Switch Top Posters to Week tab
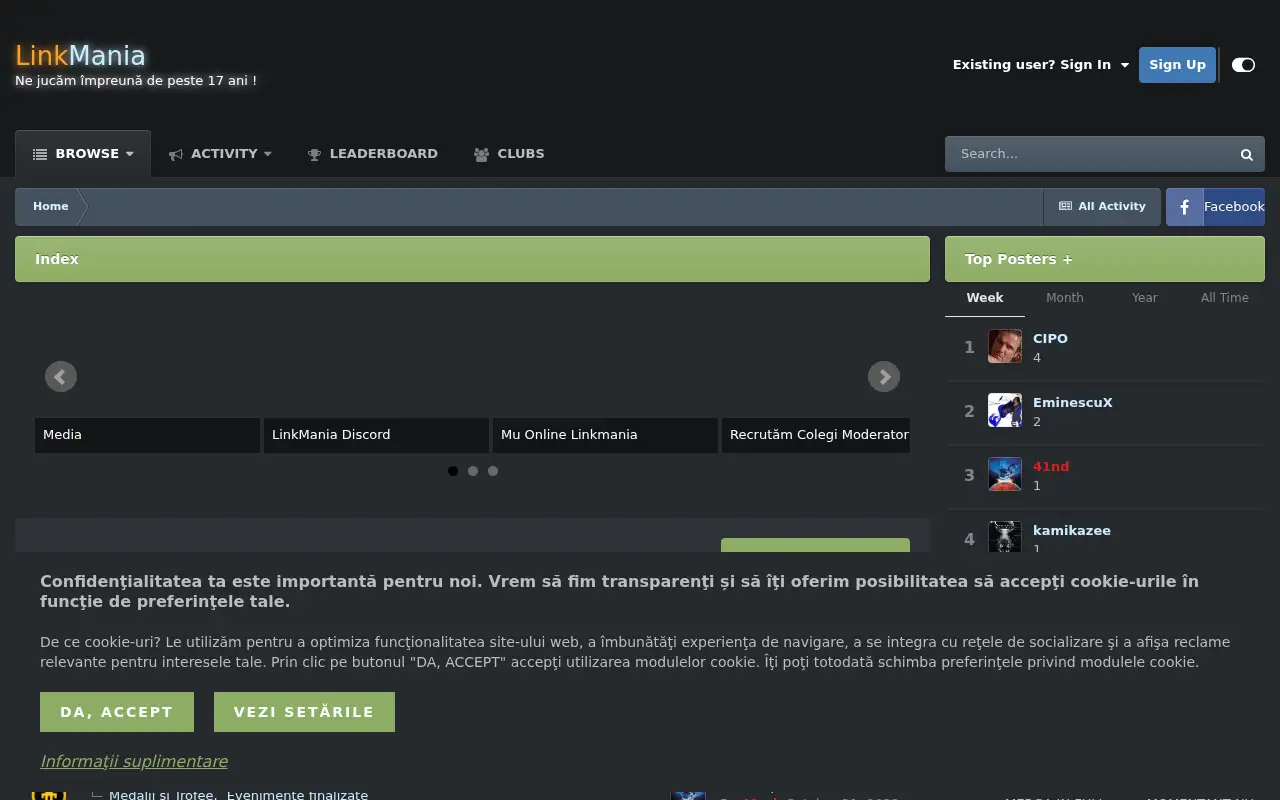The width and height of the screenshot is (1280, 800). coord(985,298)
